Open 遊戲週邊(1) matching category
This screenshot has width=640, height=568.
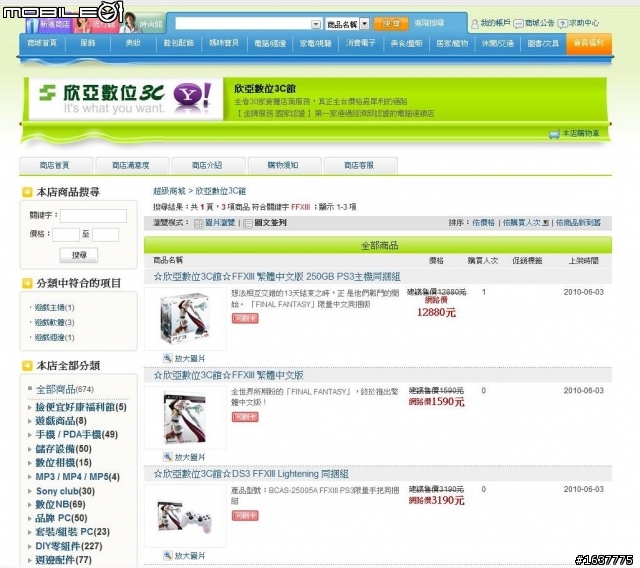tap(54, 337)
